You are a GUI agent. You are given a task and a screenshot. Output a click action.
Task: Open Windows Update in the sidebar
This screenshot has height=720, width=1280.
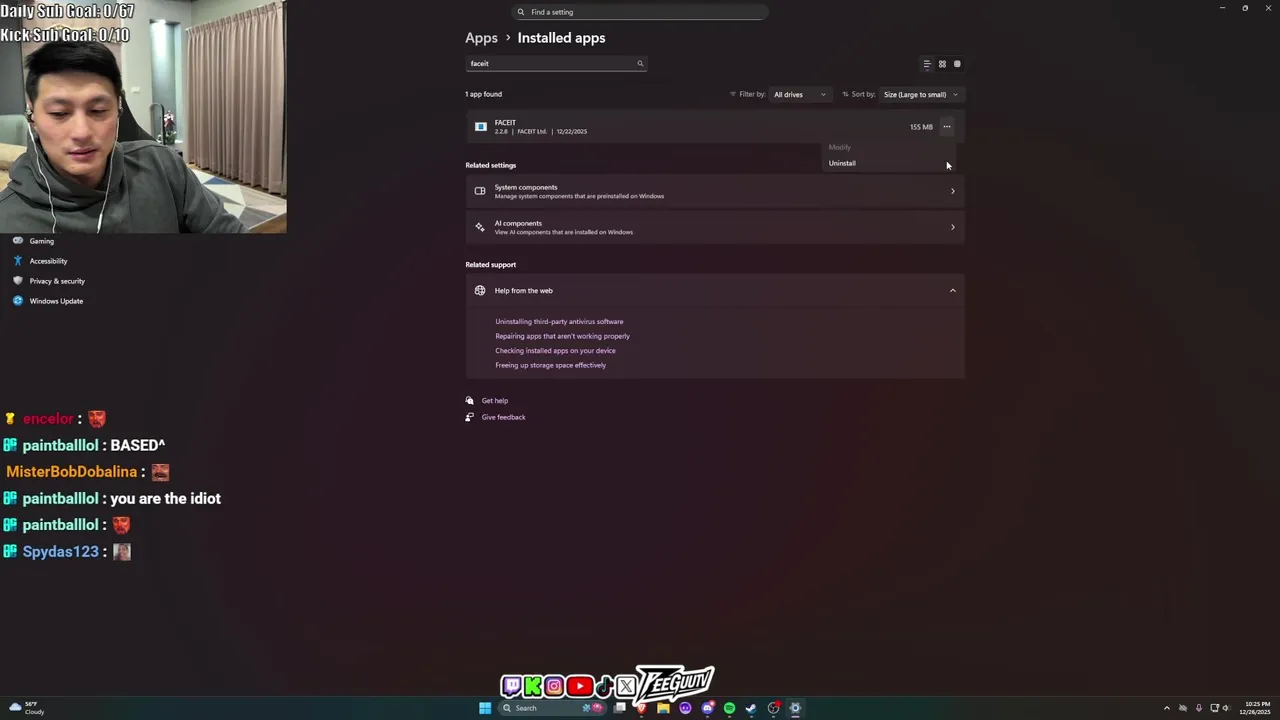[x=56, y=301]
